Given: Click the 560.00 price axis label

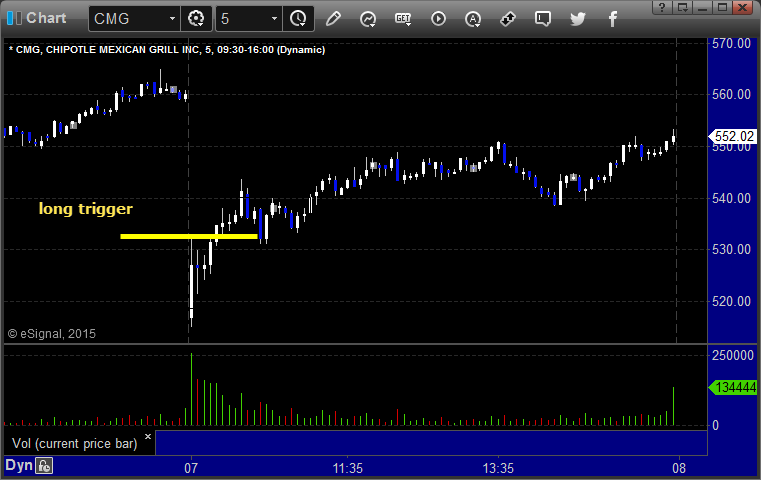Looking at the screenshot, I should point(731,94).
